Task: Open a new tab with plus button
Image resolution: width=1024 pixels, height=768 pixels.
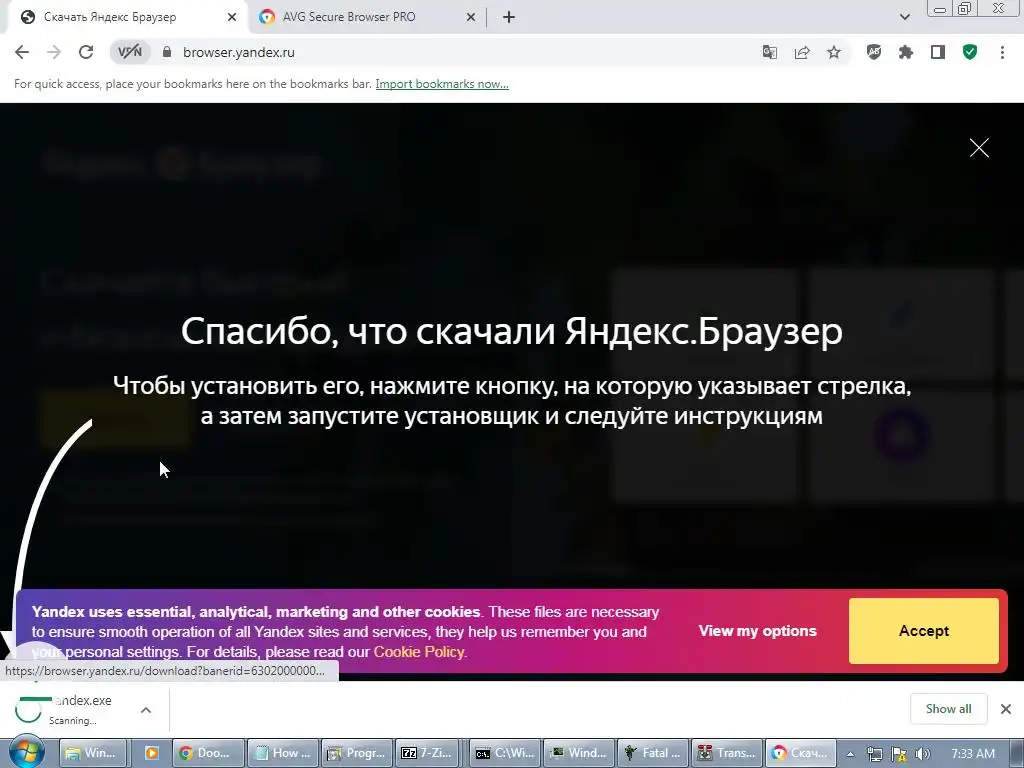Action: coord(509,17)
